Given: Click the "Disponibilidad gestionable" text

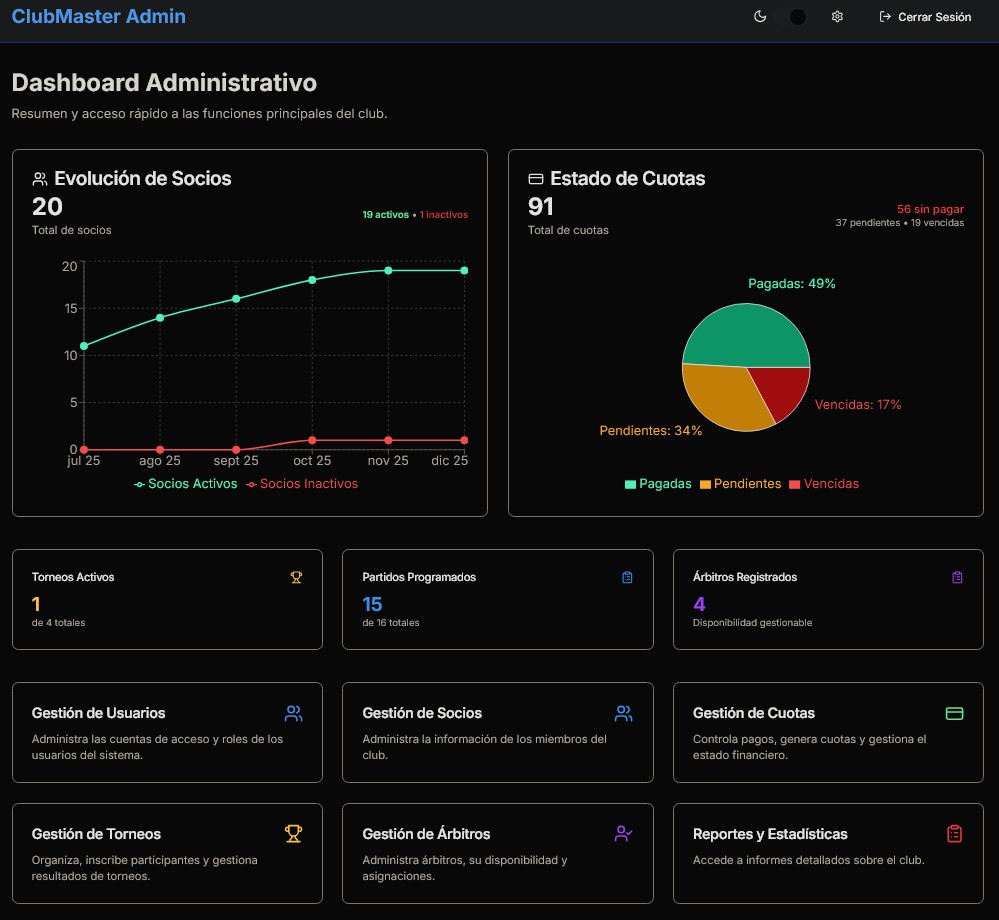Looking at the screenshot, I should coord(752,622).
